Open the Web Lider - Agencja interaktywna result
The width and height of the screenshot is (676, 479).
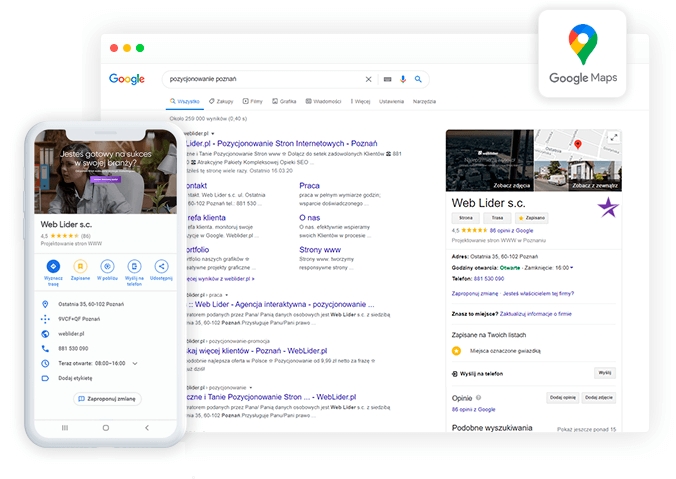[x=281, y=304]
